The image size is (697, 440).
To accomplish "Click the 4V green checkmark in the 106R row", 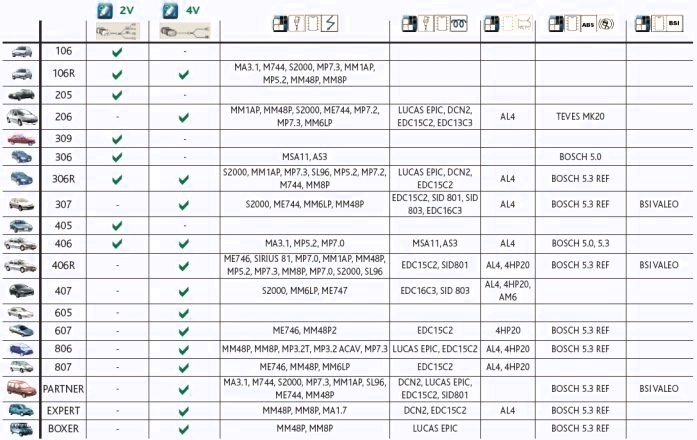I will click(x=184, y=74).
